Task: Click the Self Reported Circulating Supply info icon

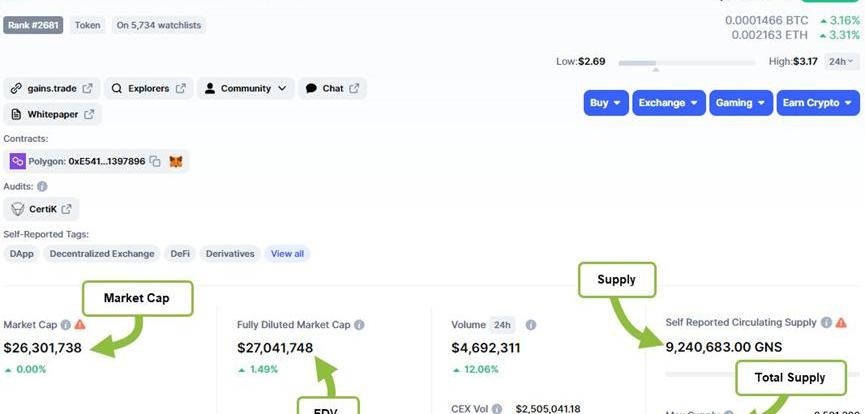Action: click(x=826, y=323)
